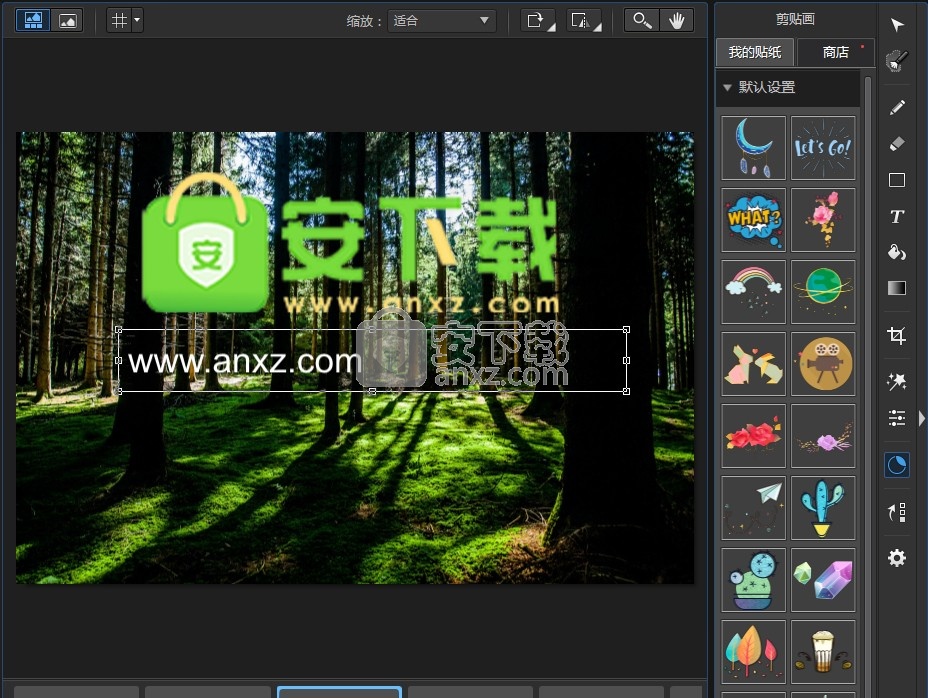
Task: Click the green 安下载 logo on canvas
Action: pyautogui.click(x=350, y=244)
